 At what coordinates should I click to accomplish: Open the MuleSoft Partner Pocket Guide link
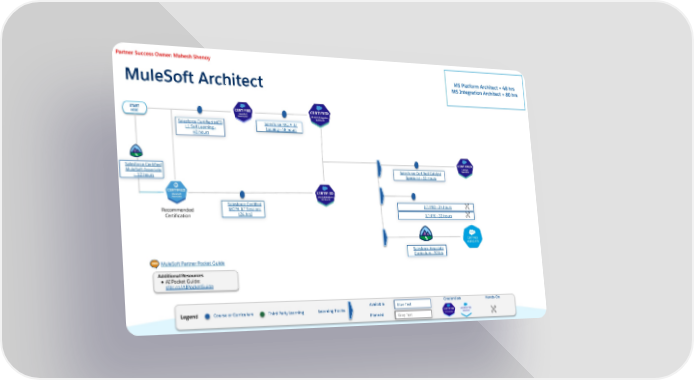[193, 264]
